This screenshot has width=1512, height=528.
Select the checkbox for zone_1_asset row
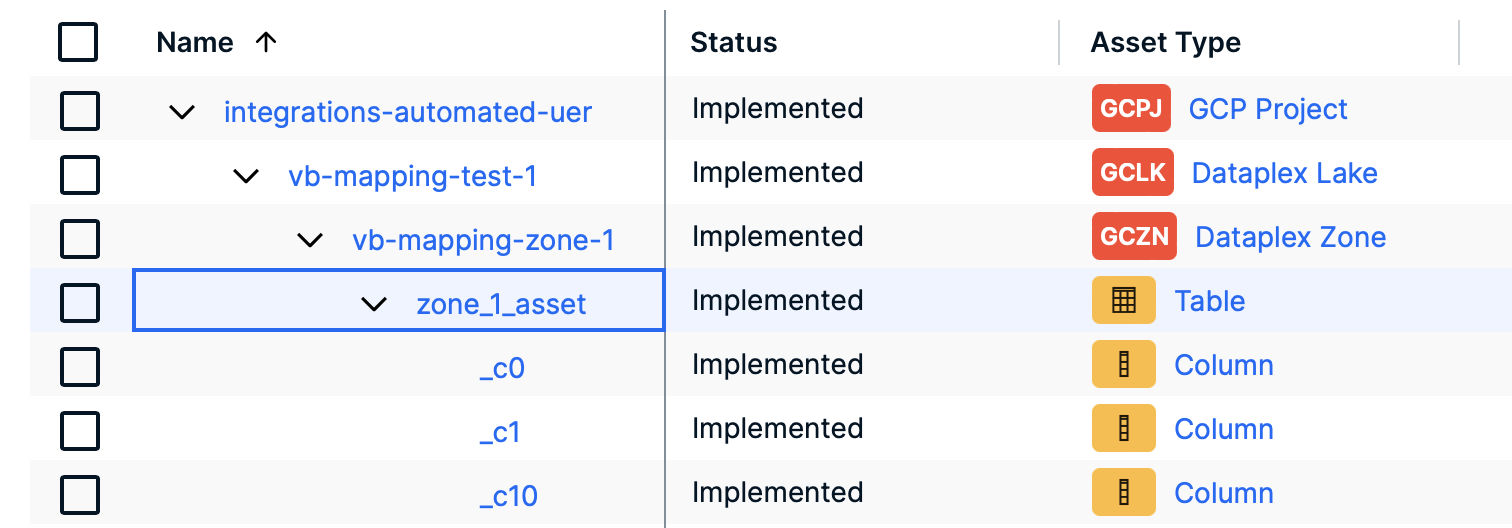[x=80, y=302]
